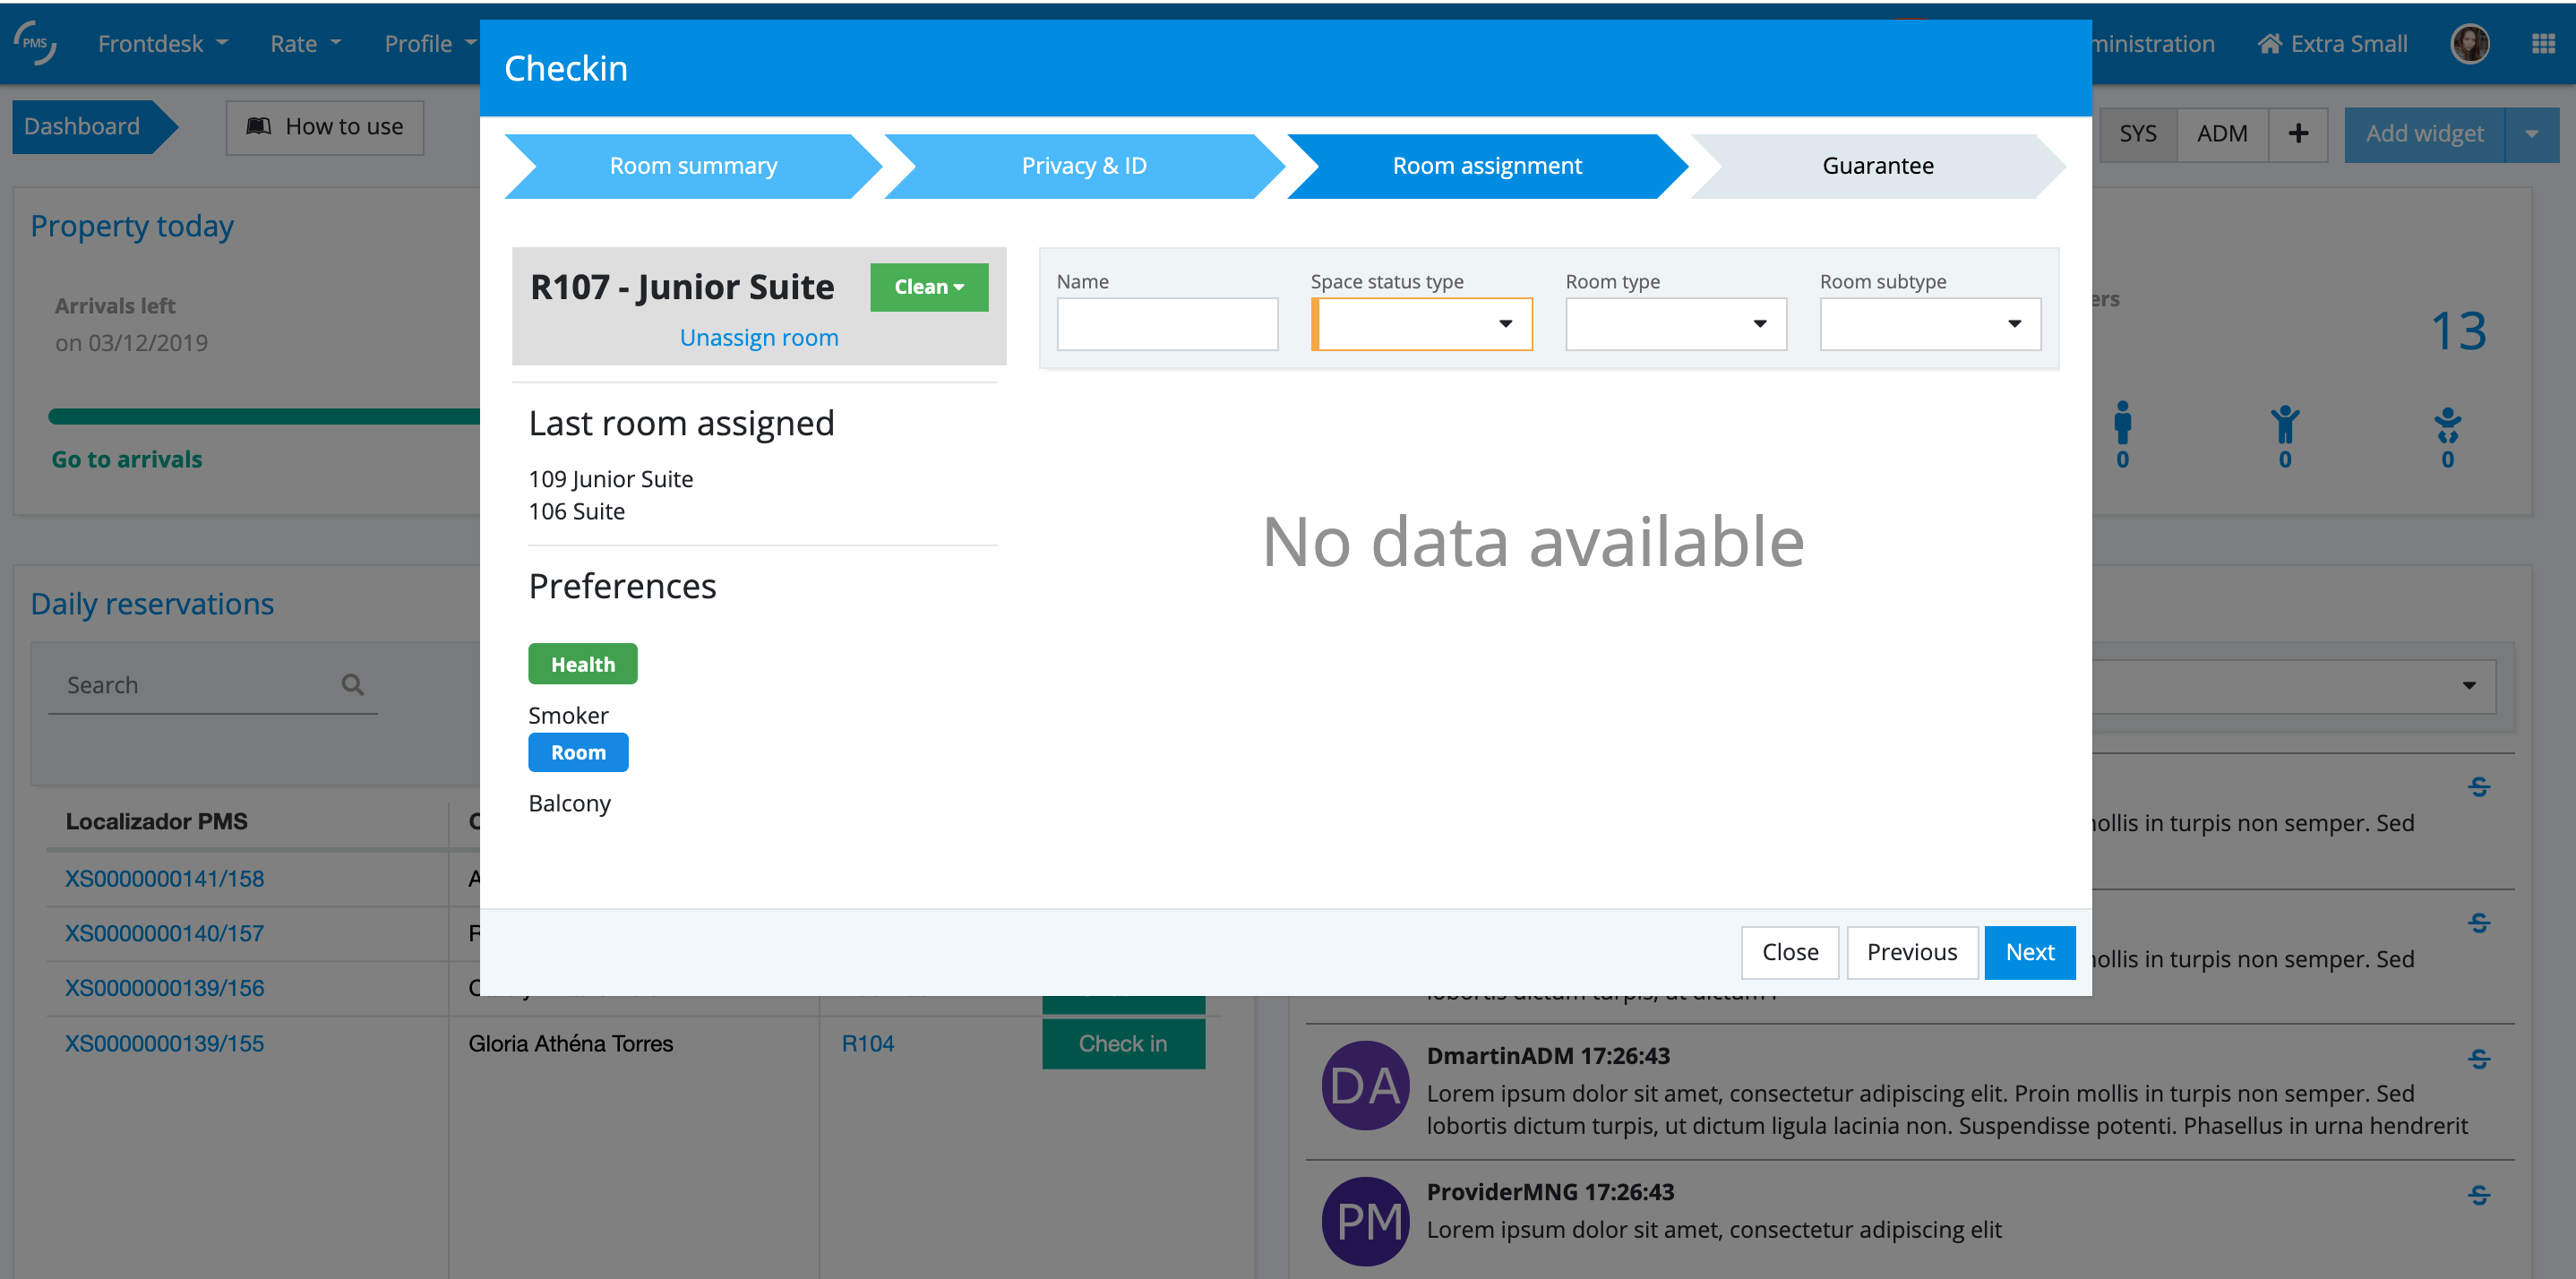Click the search magnifier icon
The image size is (2576, 1279).
point(352,685)
